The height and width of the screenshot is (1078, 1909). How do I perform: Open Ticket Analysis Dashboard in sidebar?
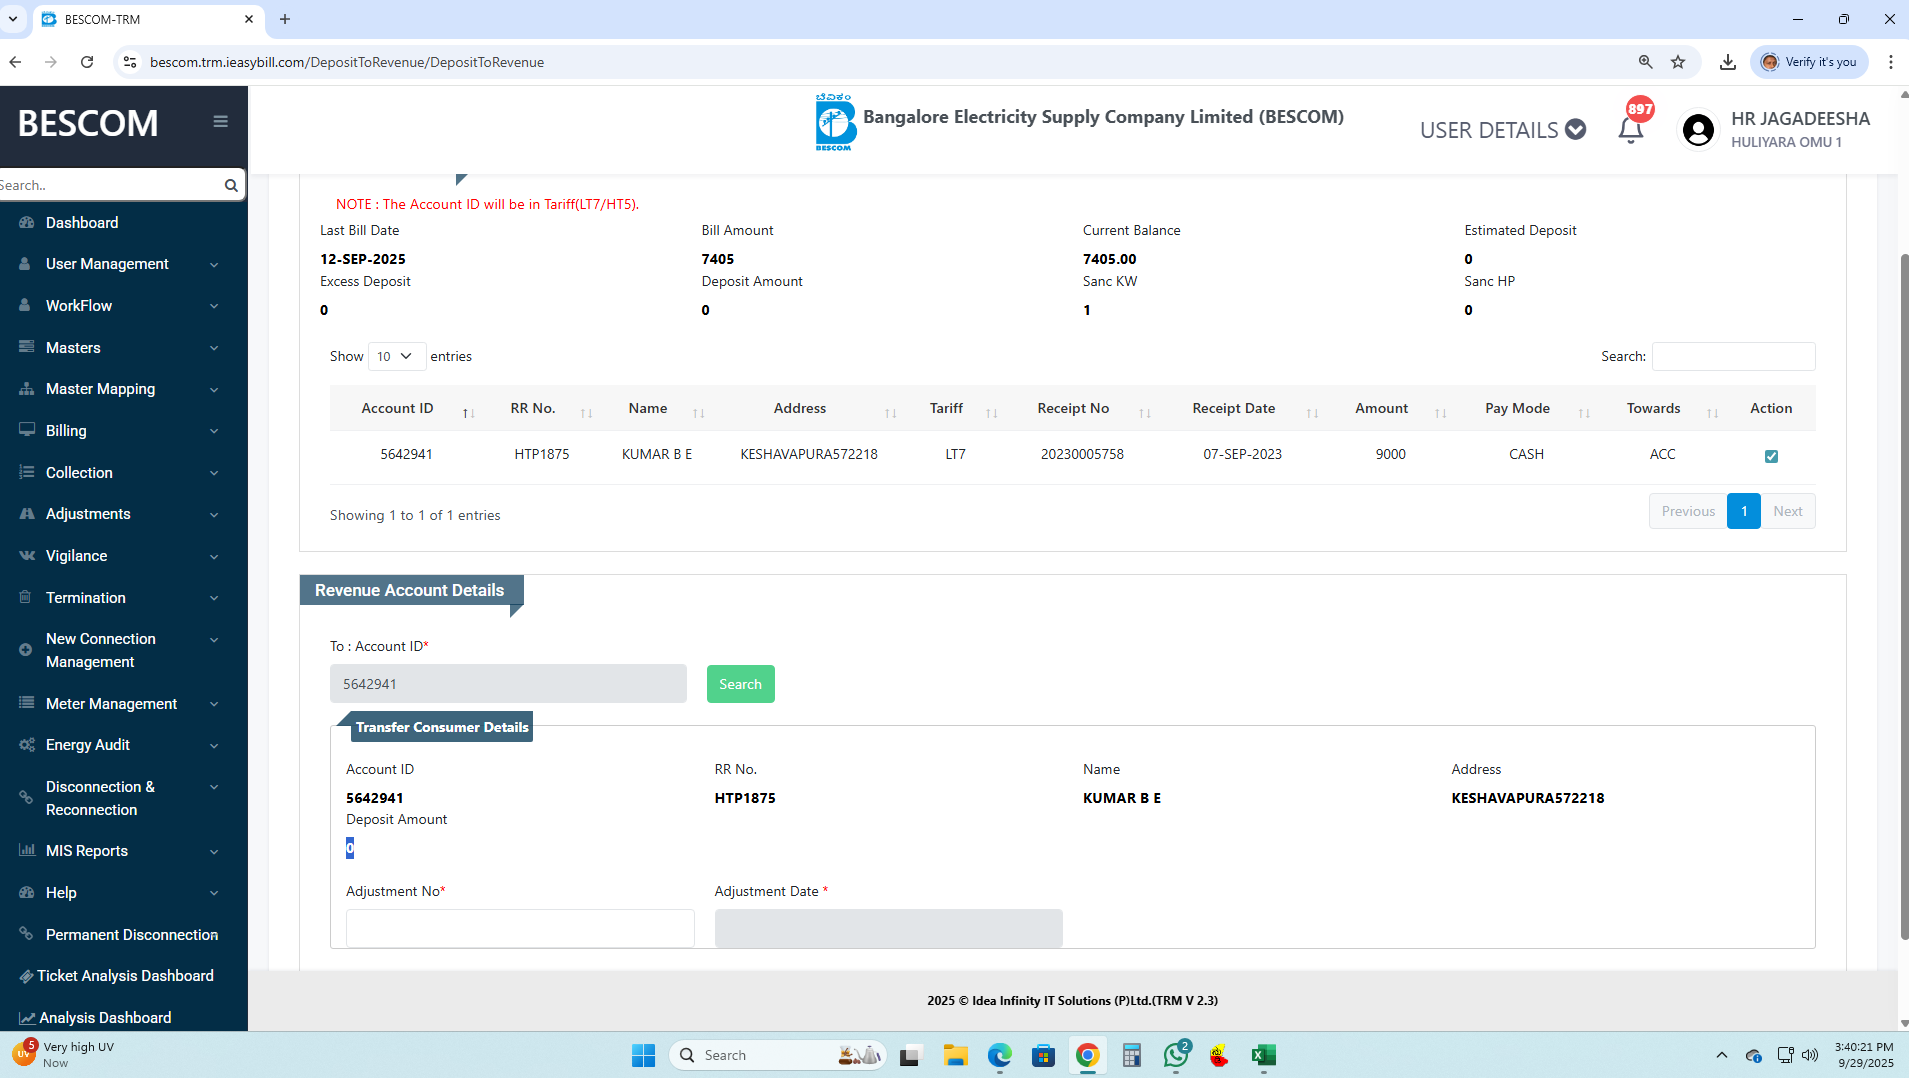(125, 976)
